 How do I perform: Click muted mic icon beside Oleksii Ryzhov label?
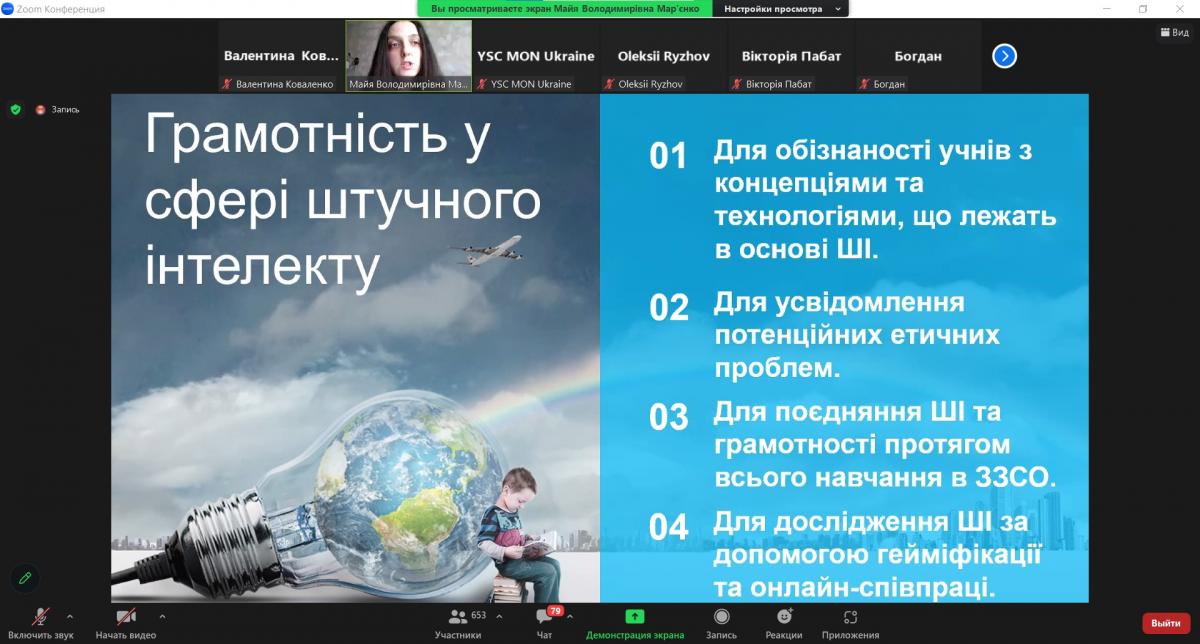tap(608, 85)
